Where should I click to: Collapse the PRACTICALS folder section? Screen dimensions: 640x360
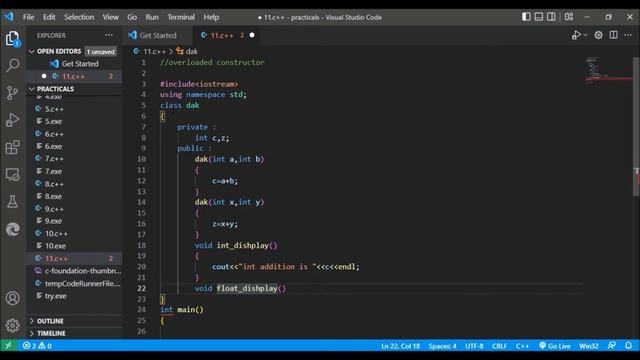[74, 89]
